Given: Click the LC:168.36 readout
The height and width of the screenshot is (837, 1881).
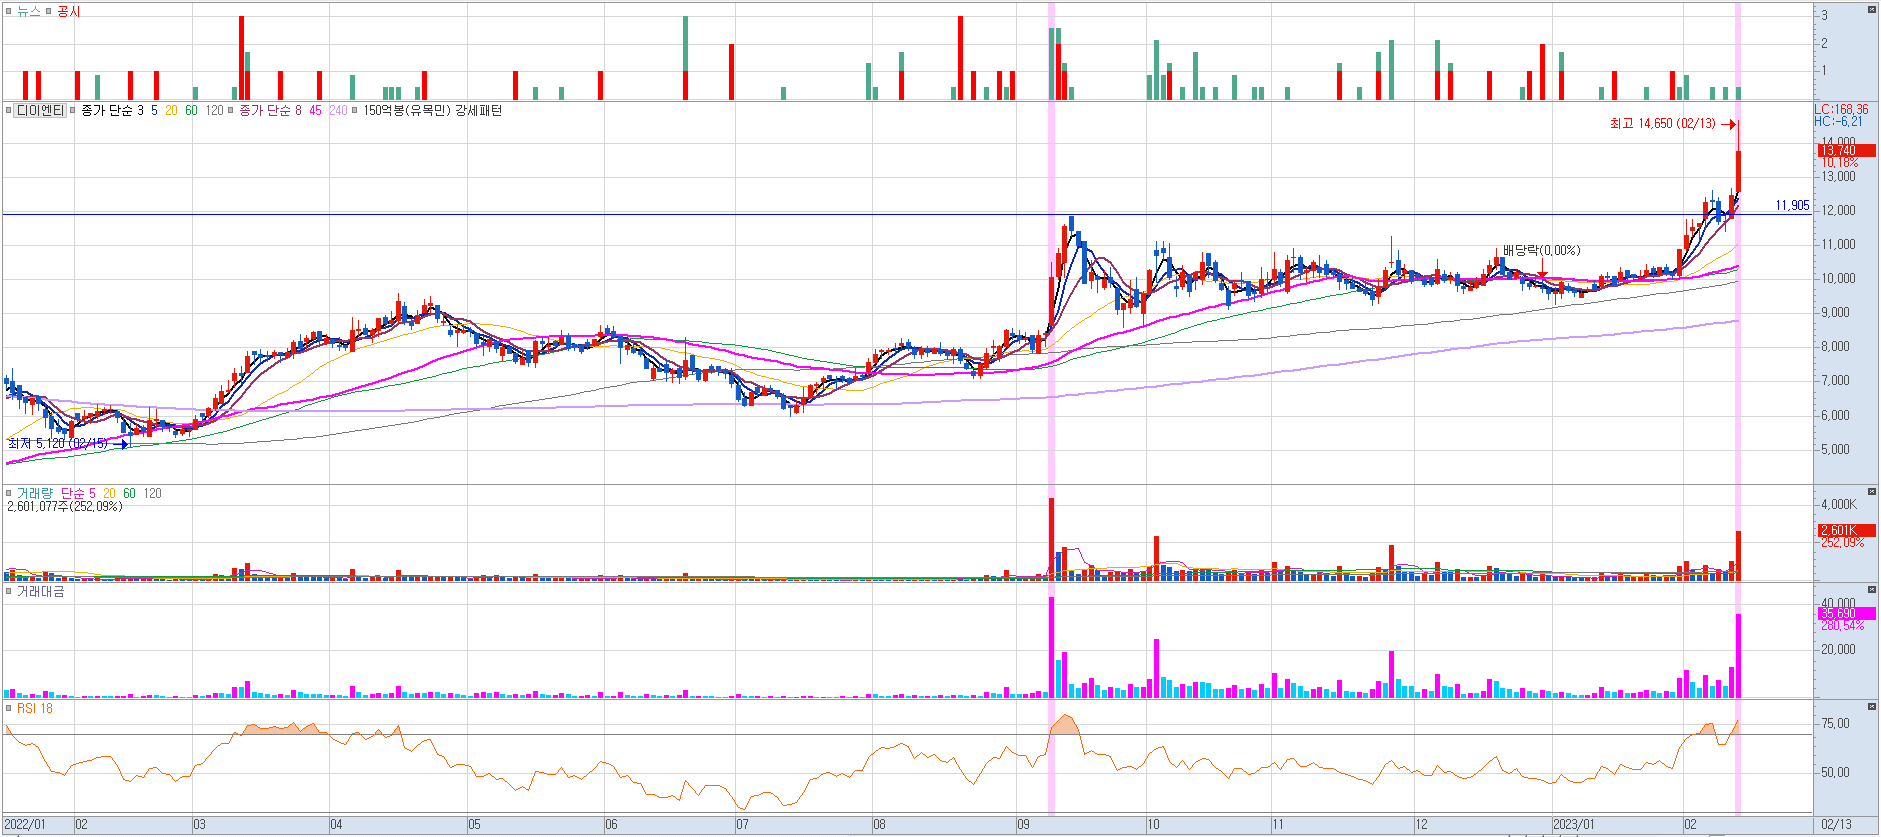Looking at the screenshot, I should tap(1841, 110).
